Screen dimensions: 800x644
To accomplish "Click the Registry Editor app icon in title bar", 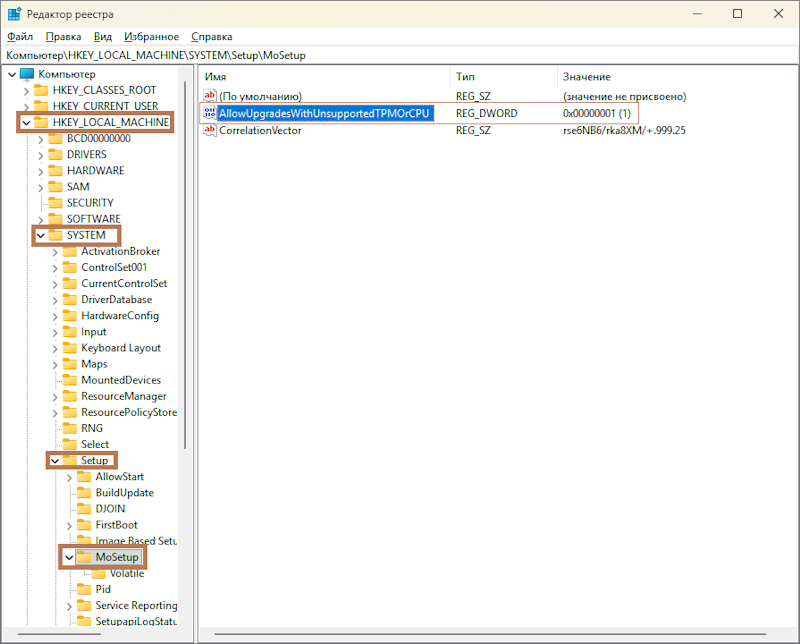I will [x=14, y=14].
